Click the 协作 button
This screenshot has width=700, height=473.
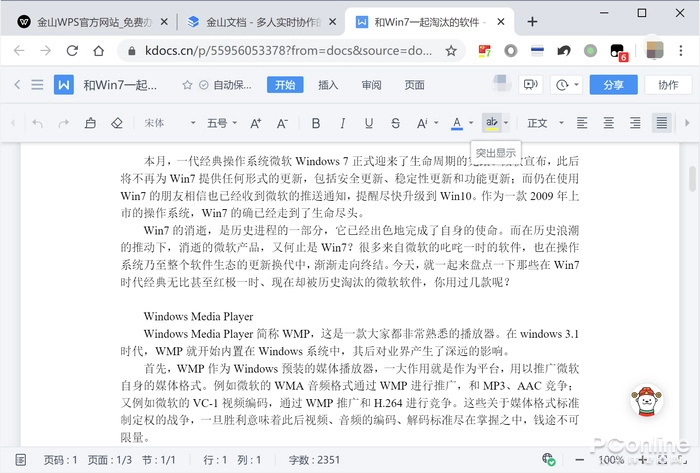click(668, 85)
